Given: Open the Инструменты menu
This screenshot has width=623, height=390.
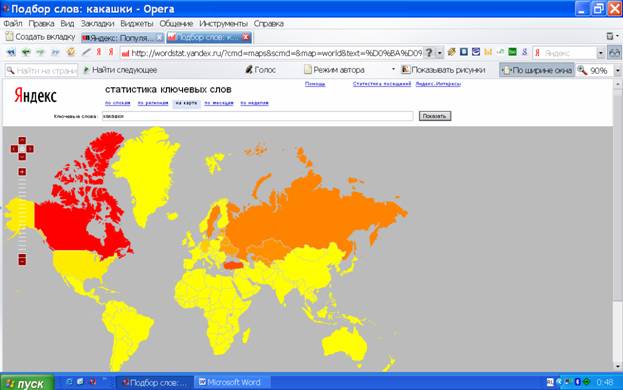Looking at the screenshot, I should click(x=223, y=23).
